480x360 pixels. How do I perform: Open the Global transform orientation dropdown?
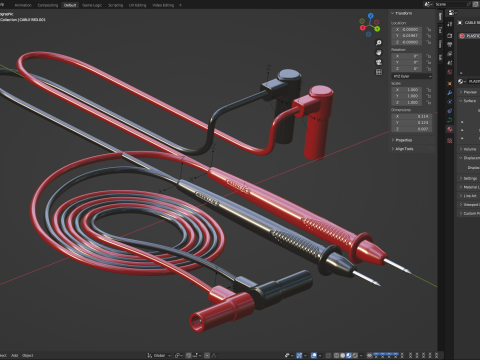tap(159, 355)
